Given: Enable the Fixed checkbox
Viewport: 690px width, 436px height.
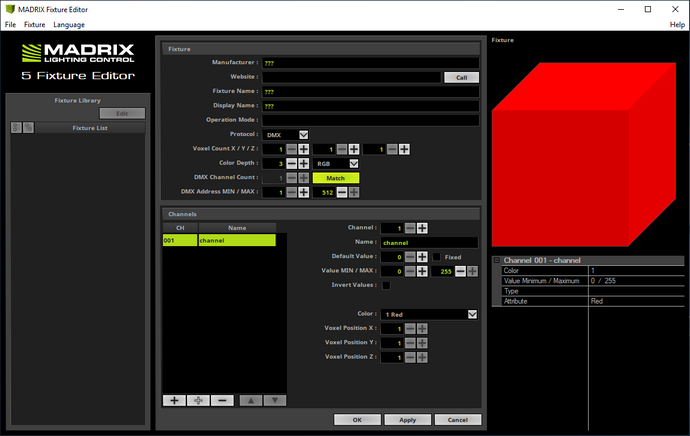Looking at the screenshot, I should point(437,257).
